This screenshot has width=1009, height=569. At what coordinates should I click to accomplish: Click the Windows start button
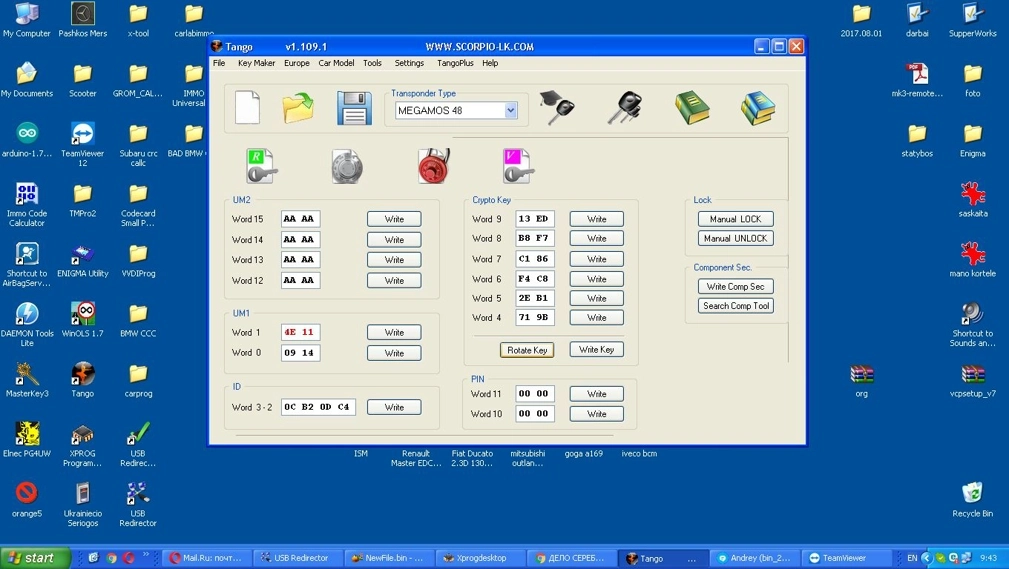35,558
